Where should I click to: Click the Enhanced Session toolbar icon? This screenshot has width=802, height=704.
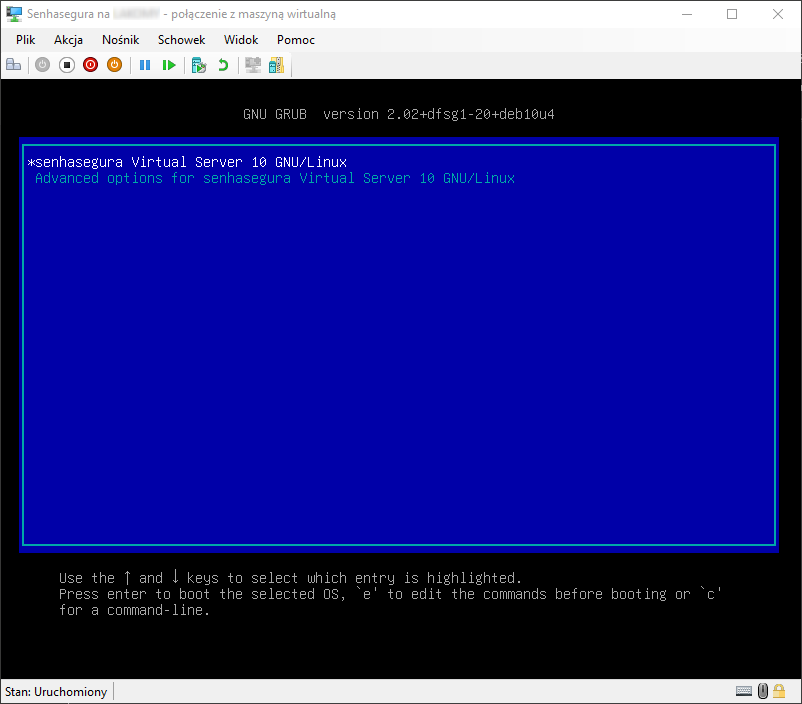tap(253, 65)
